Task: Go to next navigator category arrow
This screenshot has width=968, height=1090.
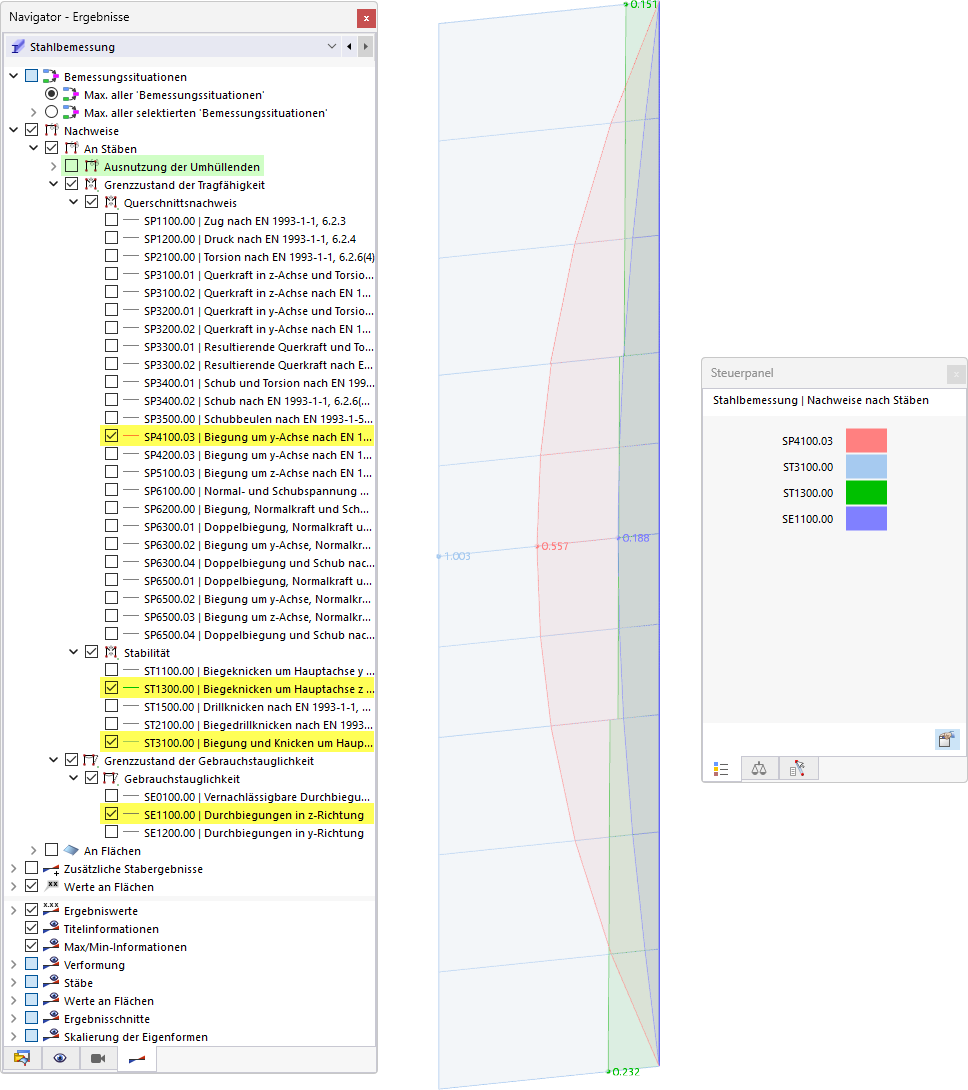Action: coord(366,47)
